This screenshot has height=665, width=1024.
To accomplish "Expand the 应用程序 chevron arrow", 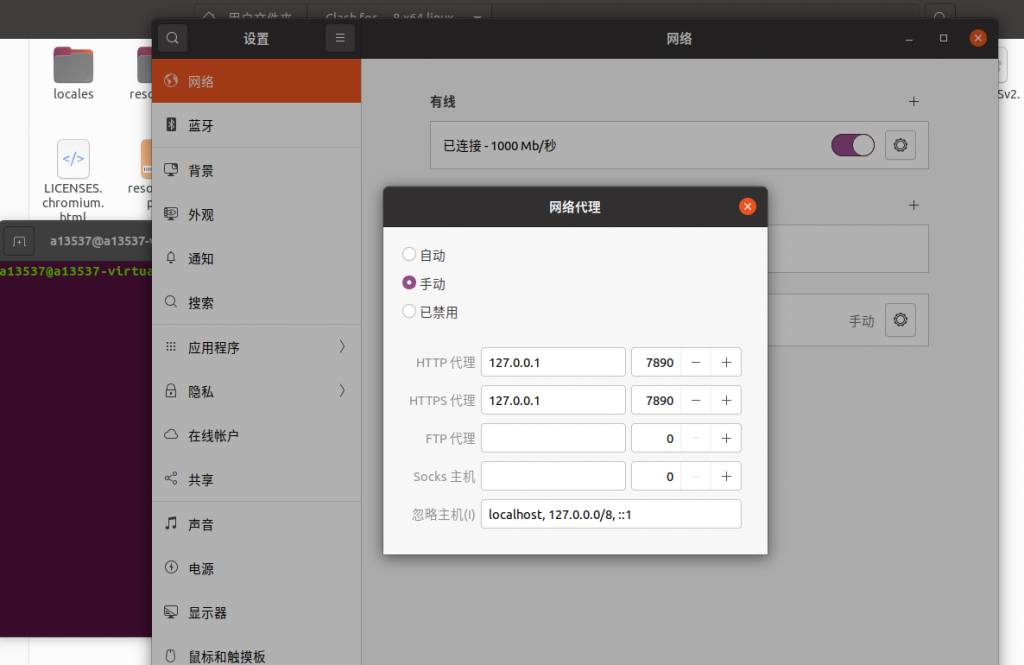I will click(x=342, y=347).
